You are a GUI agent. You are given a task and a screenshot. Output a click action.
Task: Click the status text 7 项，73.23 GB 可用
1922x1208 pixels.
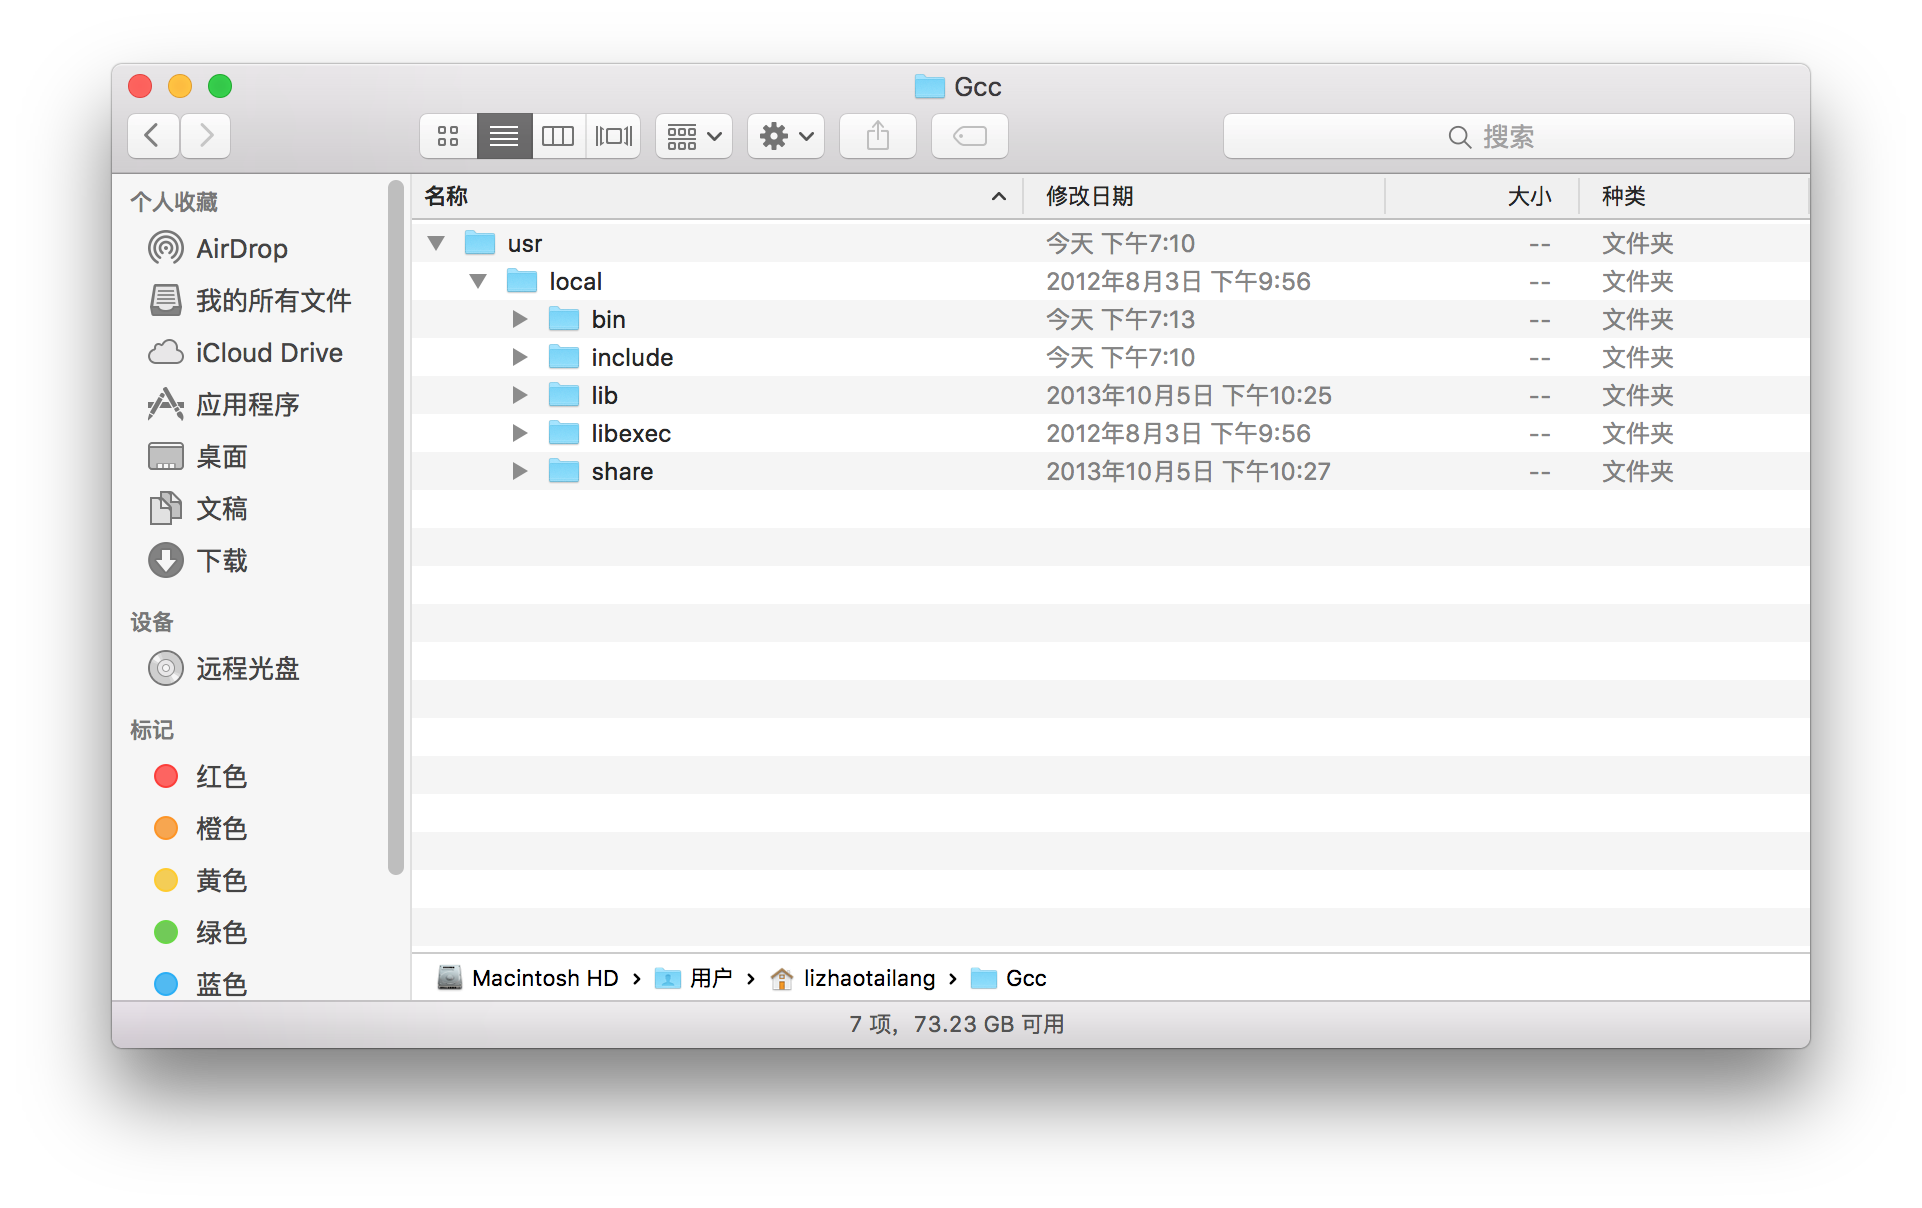[x=957, y=1024]
